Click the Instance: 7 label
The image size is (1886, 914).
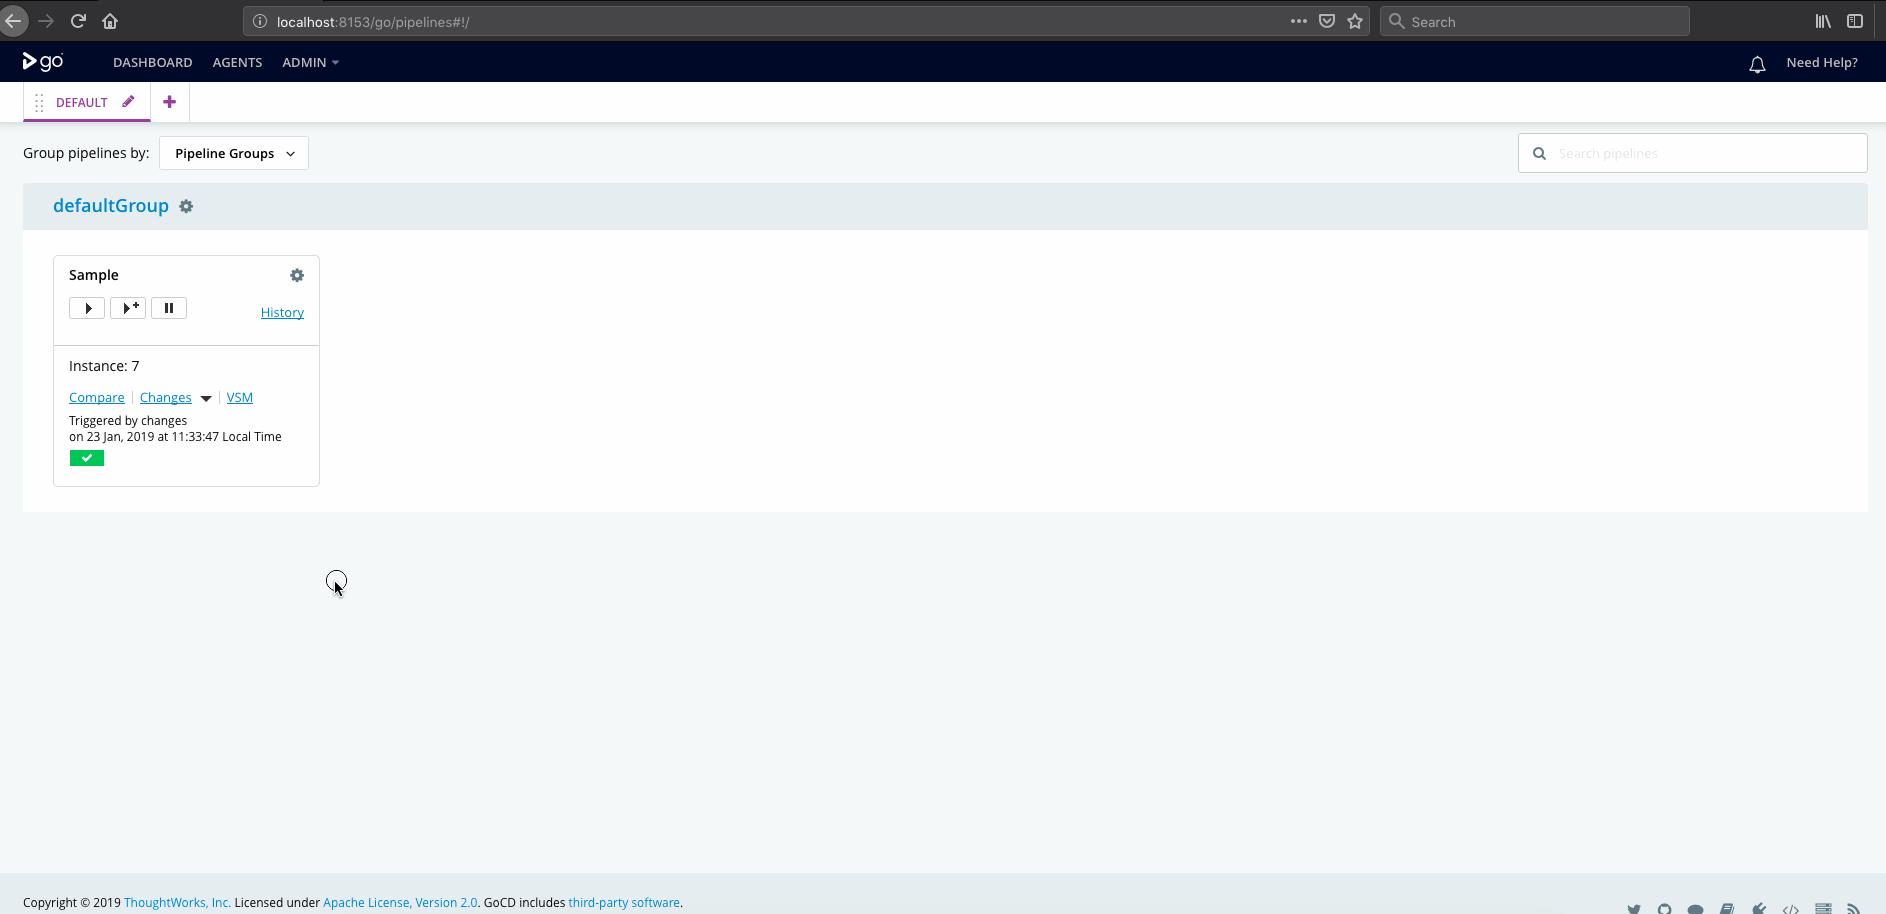104,366
